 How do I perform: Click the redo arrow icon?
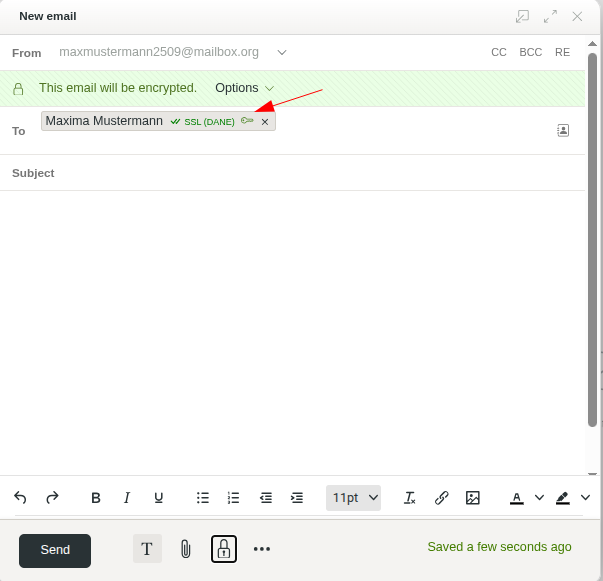(x=53, y=497)
